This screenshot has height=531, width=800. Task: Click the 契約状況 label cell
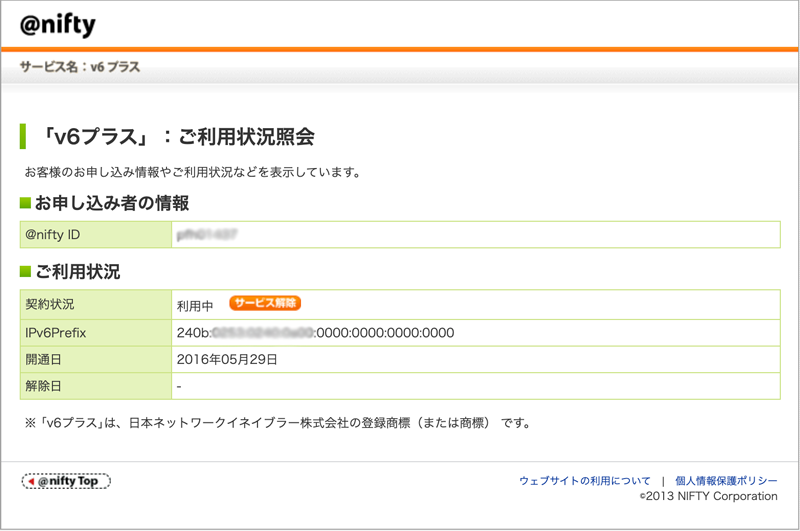point(96,305)
